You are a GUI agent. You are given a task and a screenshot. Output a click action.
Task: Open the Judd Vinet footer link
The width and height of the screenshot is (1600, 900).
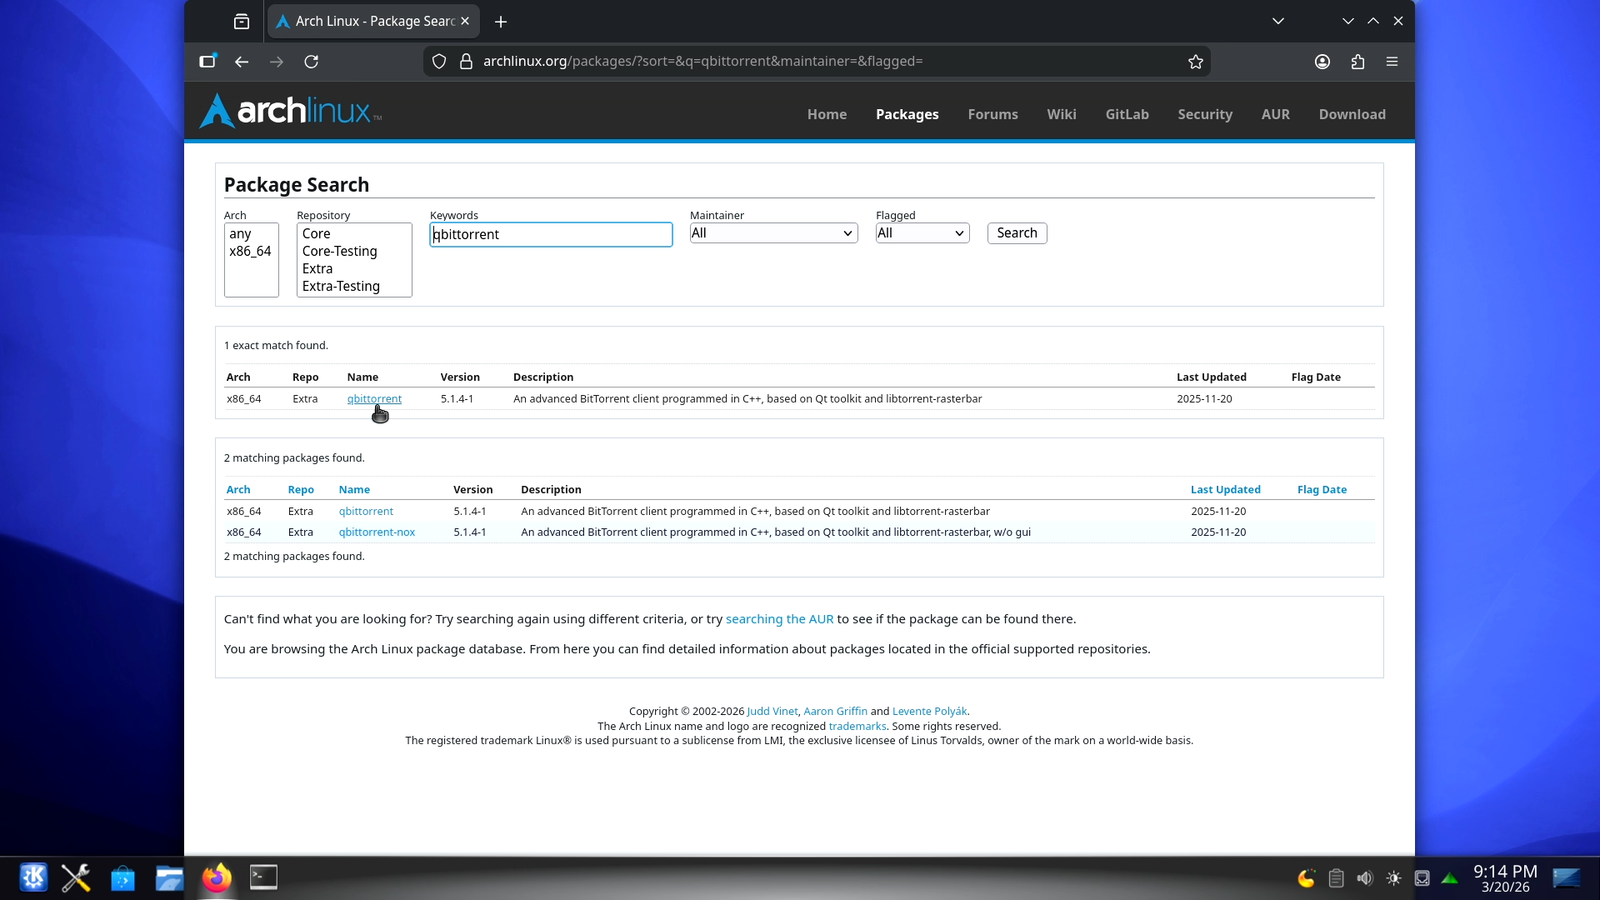point(773,712)
